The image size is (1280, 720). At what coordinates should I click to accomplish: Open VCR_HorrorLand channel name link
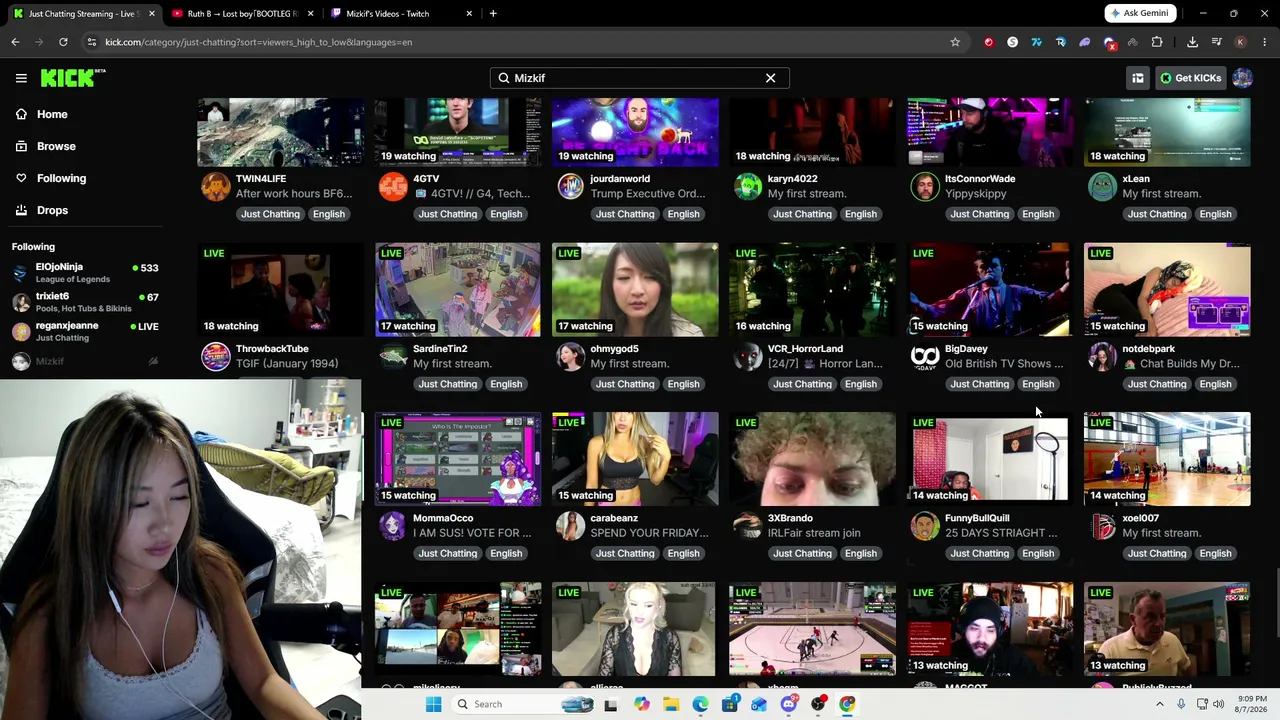(805, 349)
